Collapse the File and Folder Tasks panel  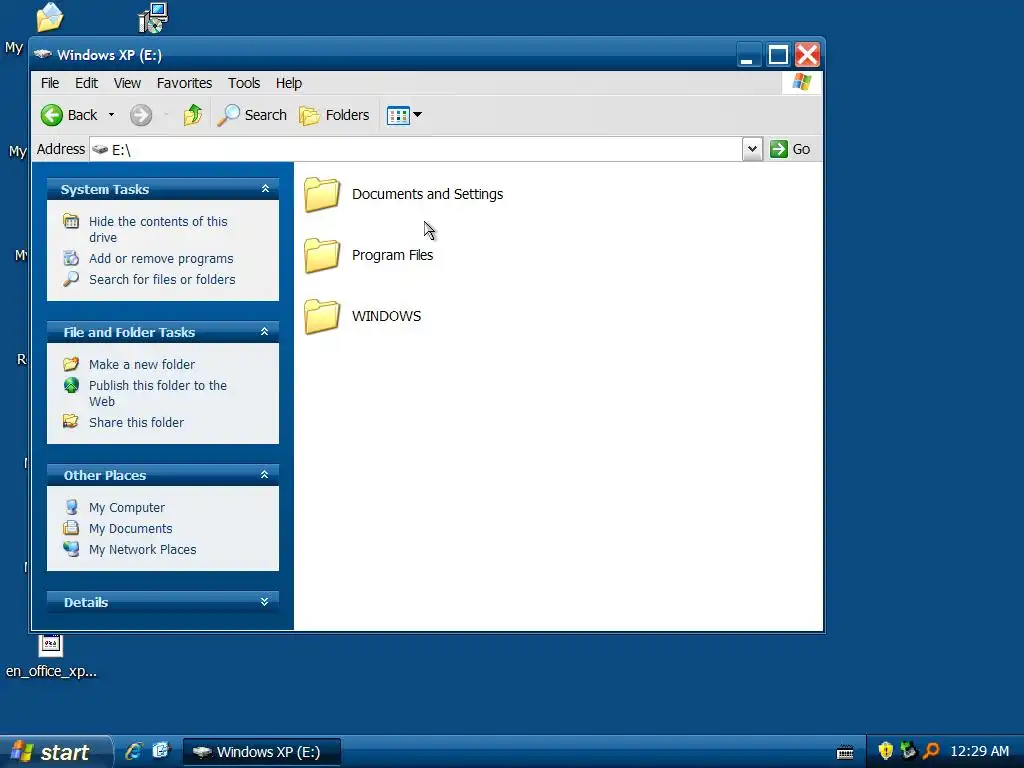coord(264,332)
